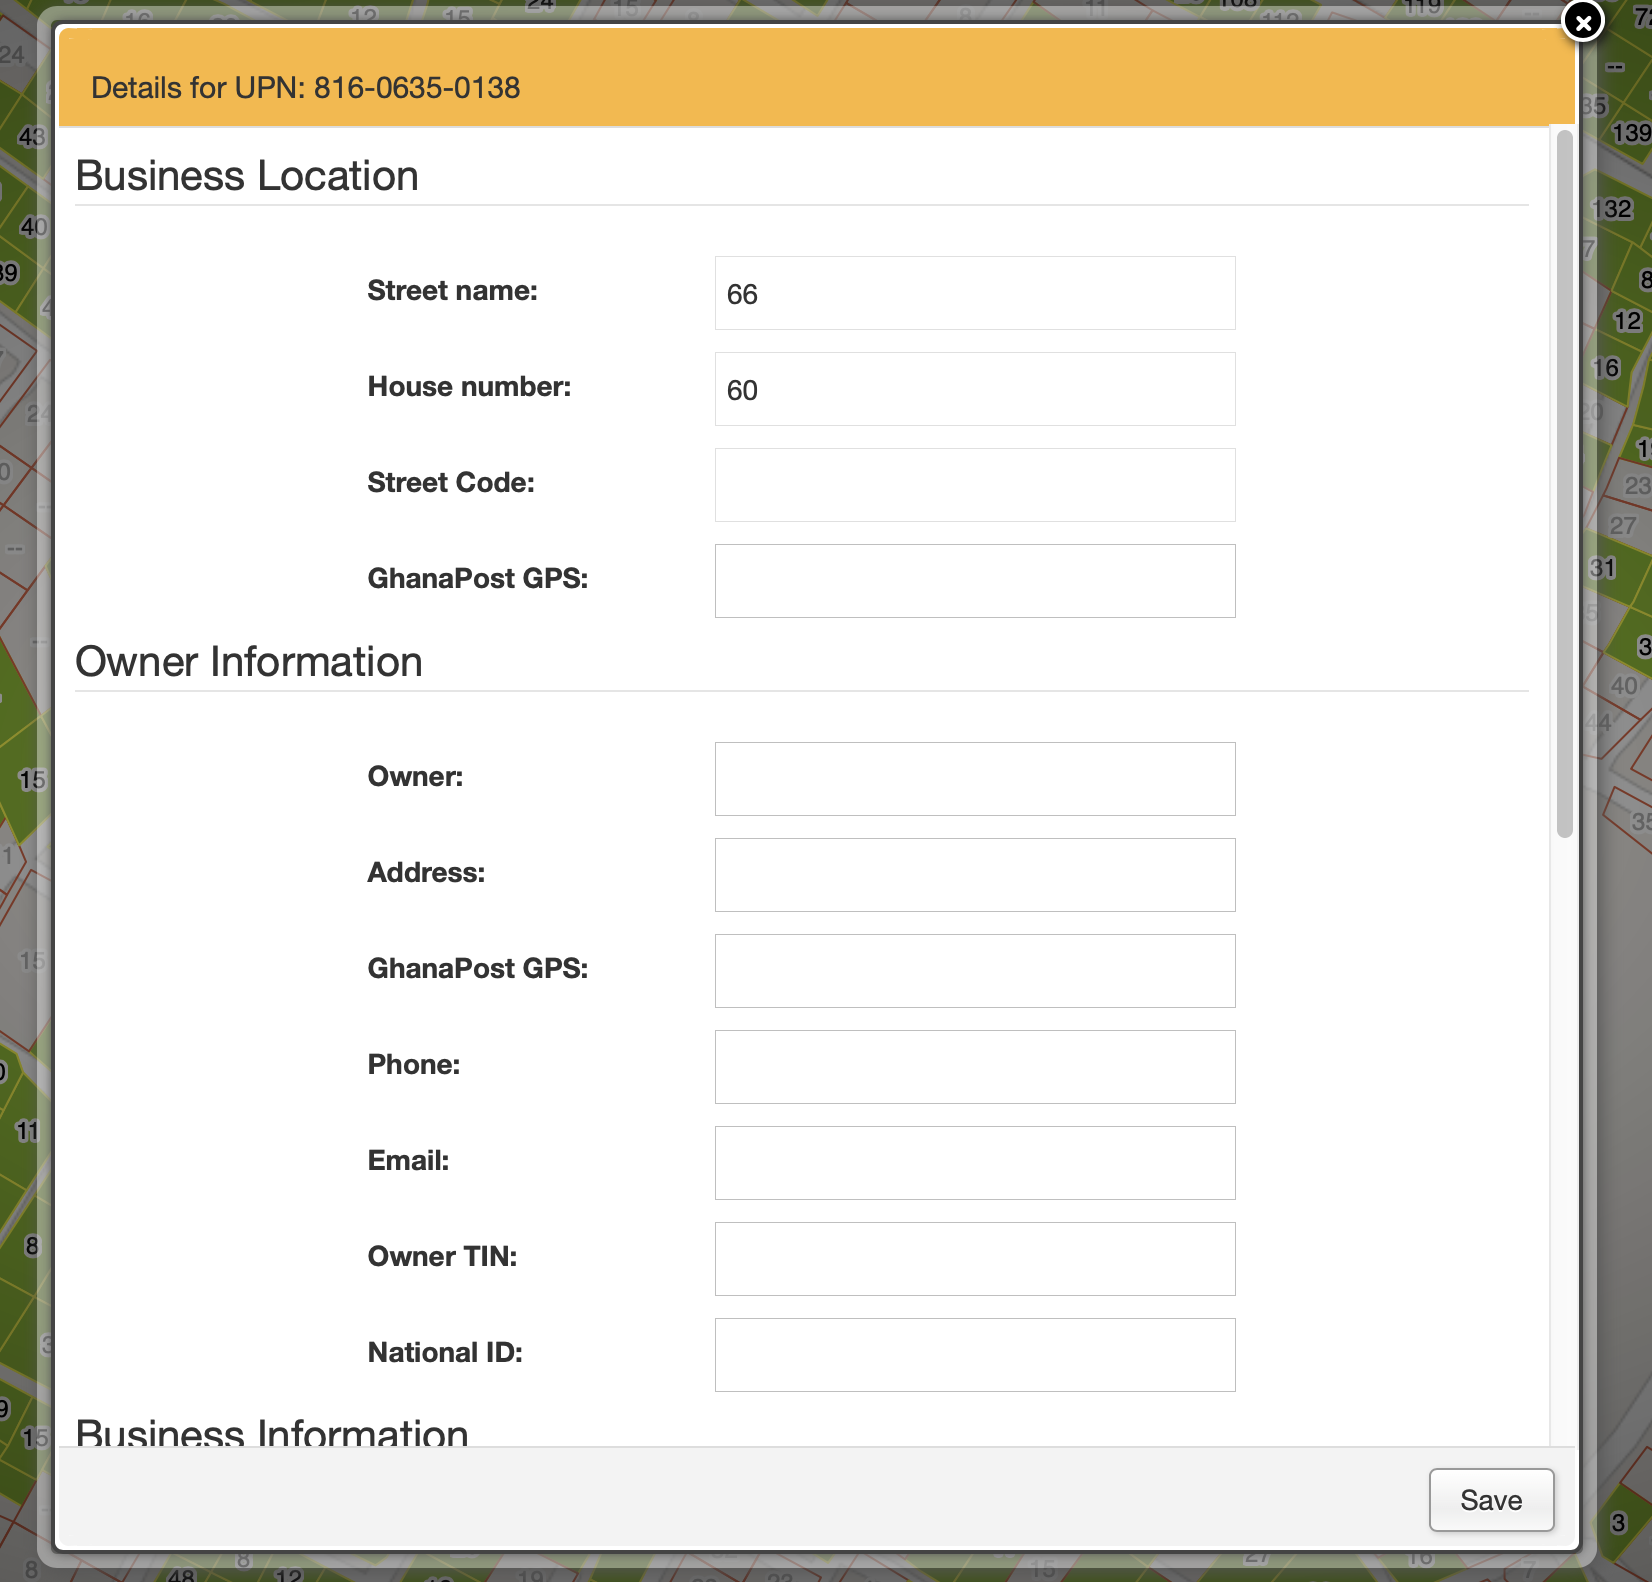The width and height of the screenshot is (1652, 1582).
Task: Select the National ID input field
Action: tap(974, 1356)
